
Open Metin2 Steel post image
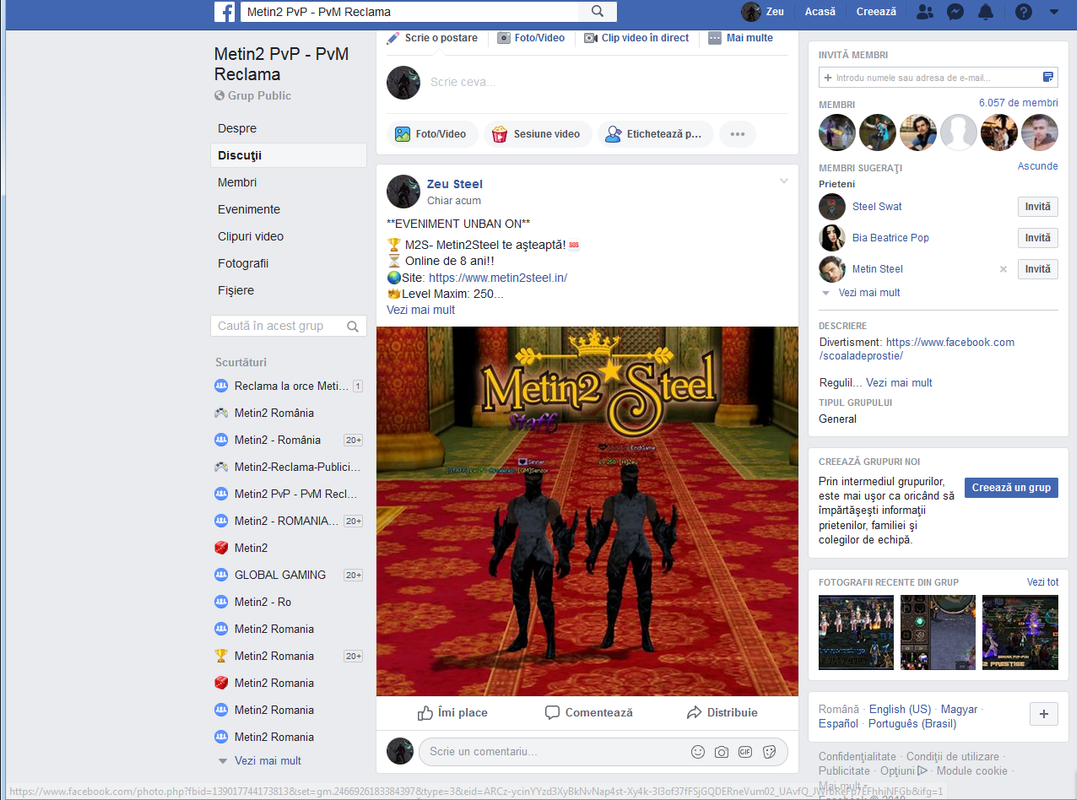coord(587,512)
